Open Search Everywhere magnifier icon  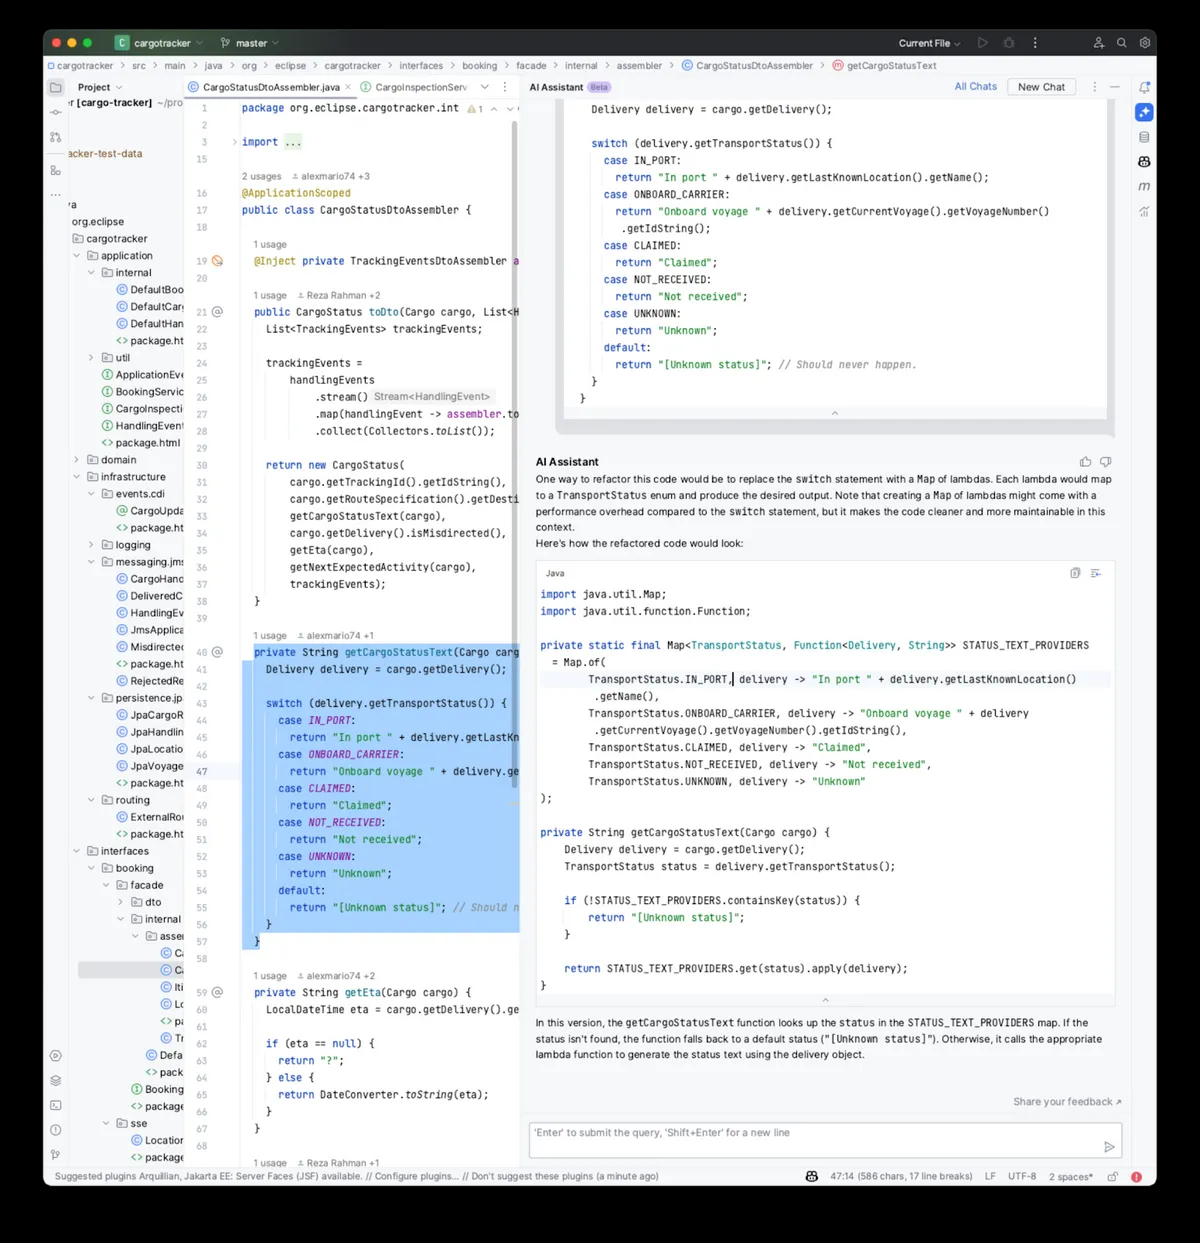(1122, 43)
